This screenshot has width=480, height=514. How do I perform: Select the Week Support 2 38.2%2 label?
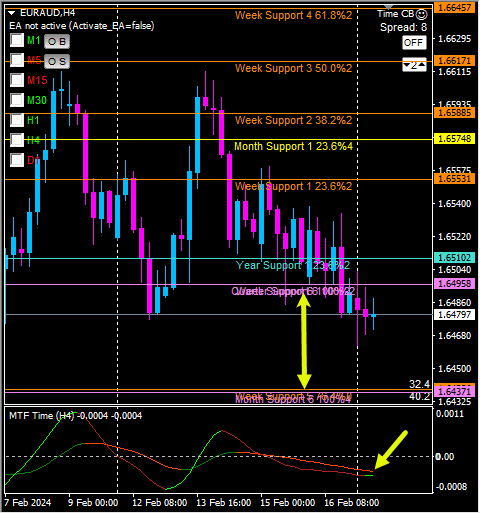(293, 120)
